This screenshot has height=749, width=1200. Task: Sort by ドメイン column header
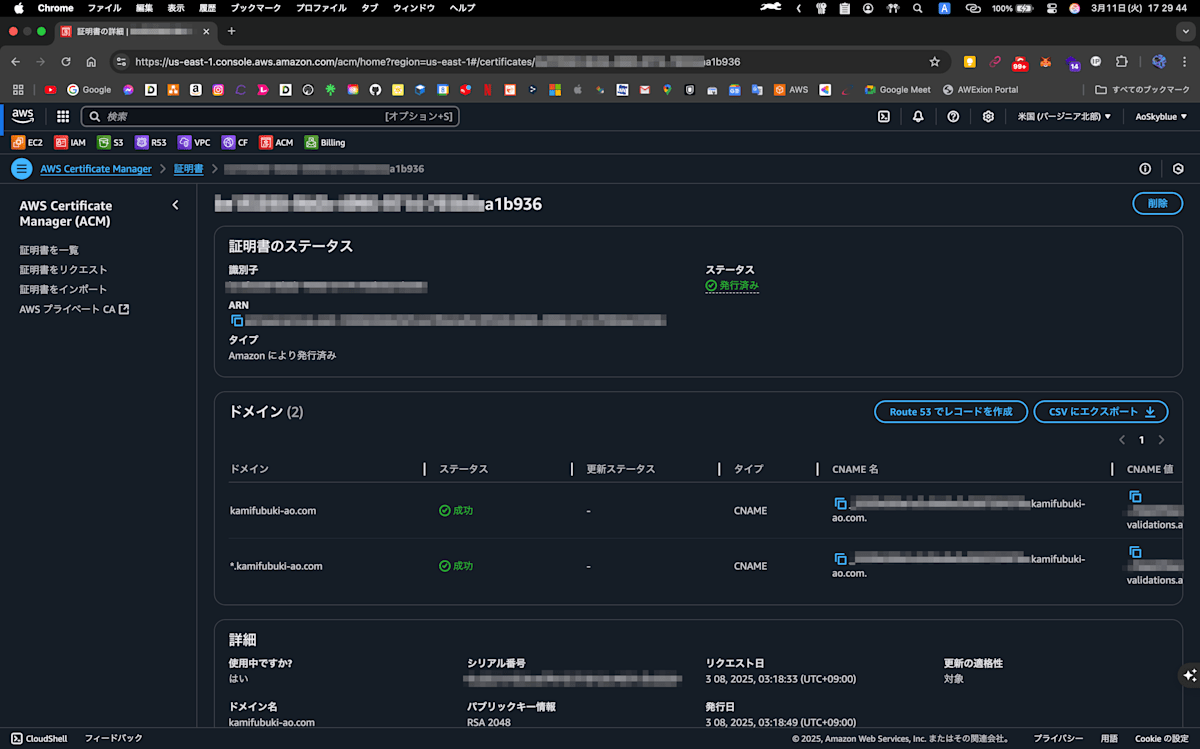(x=250, y=469)
